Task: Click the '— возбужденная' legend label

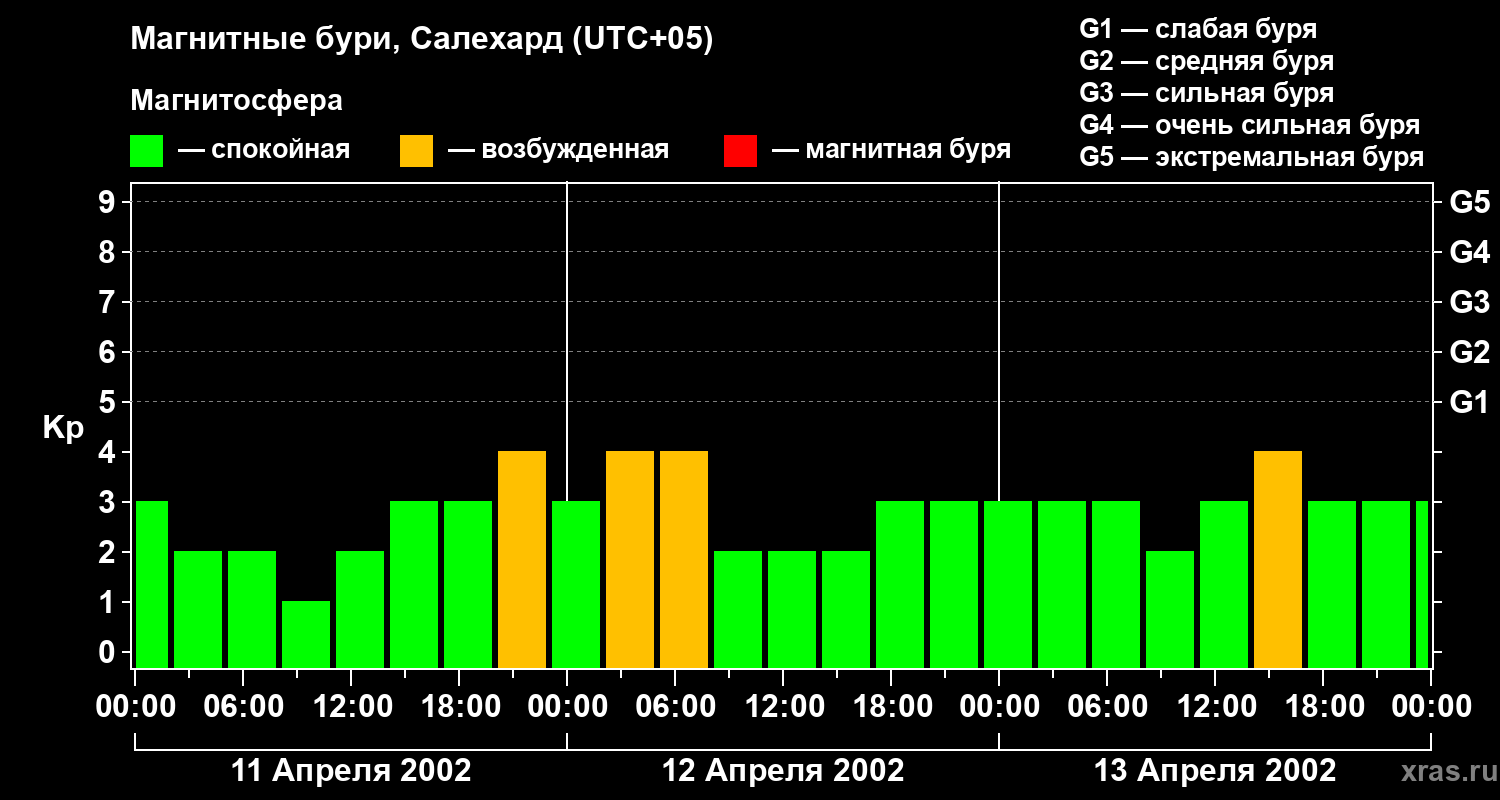Action: pos(559,150)
